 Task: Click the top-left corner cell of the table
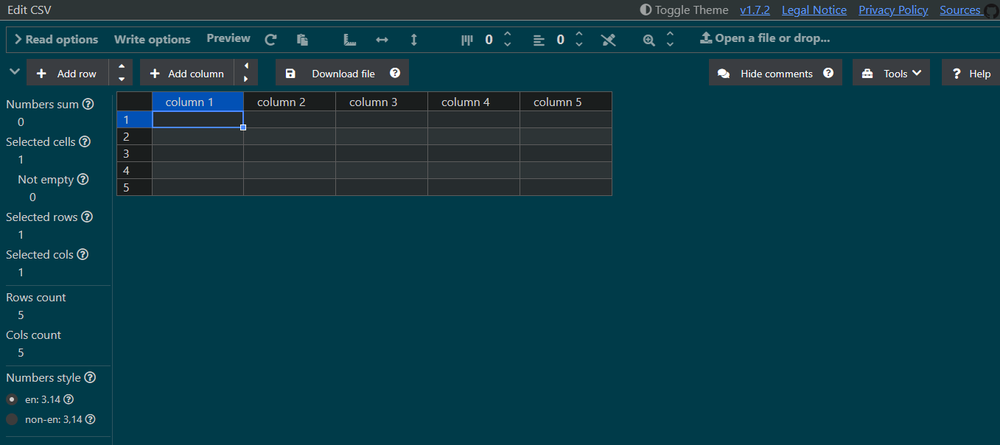pos(135,101)
